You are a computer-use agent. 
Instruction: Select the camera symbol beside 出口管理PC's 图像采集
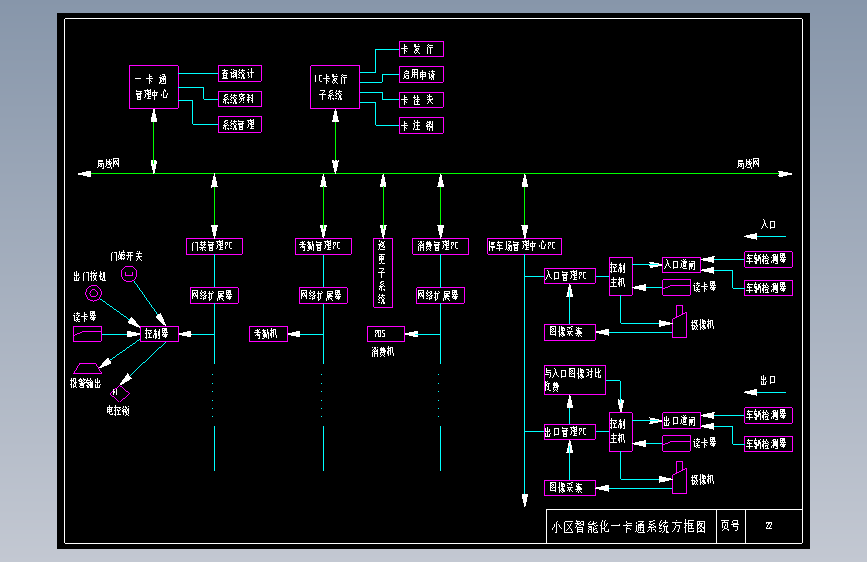[x=680, y=478]
